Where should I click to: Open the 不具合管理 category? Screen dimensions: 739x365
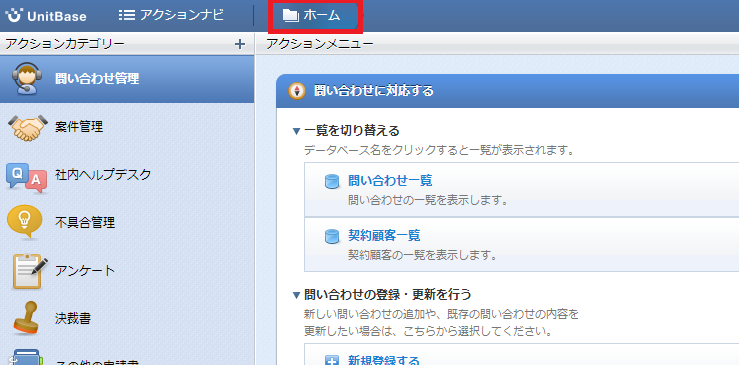pos(85,223)
